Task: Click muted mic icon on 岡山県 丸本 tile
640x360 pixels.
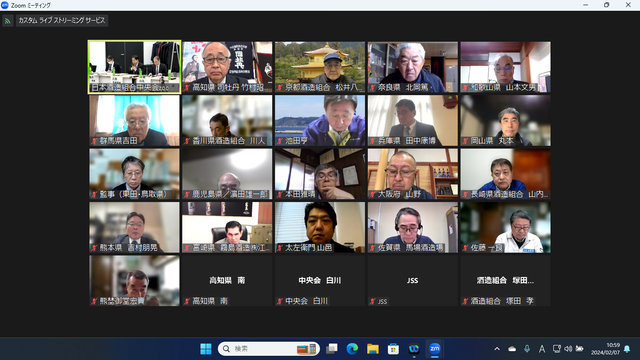Action: click(x=465, y=141)
